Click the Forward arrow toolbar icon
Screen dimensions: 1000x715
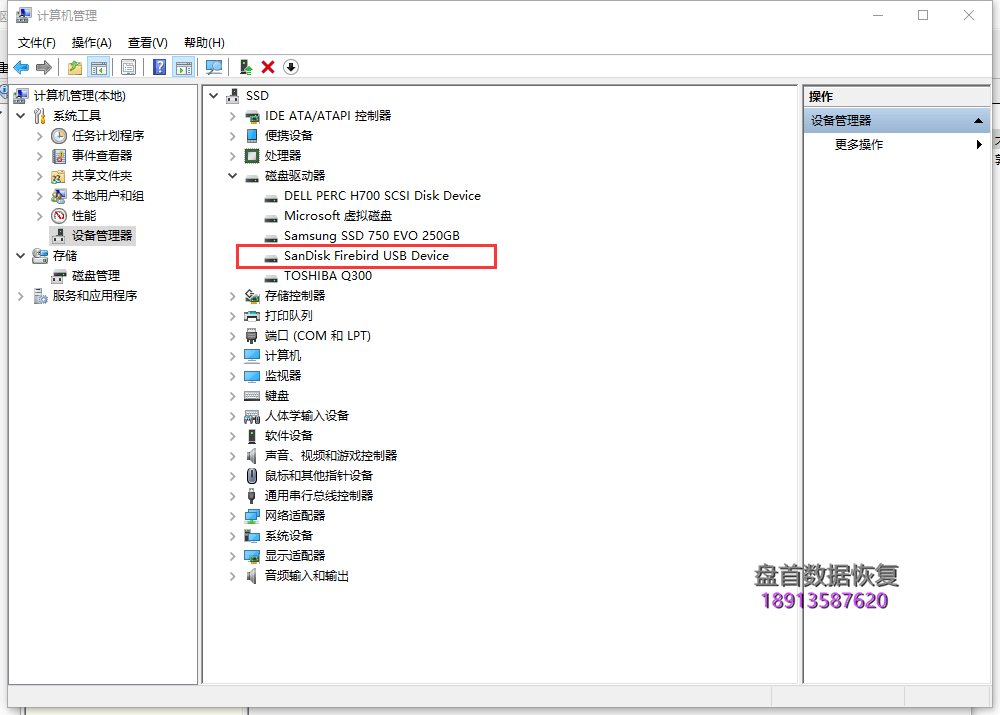coord(44,67)
